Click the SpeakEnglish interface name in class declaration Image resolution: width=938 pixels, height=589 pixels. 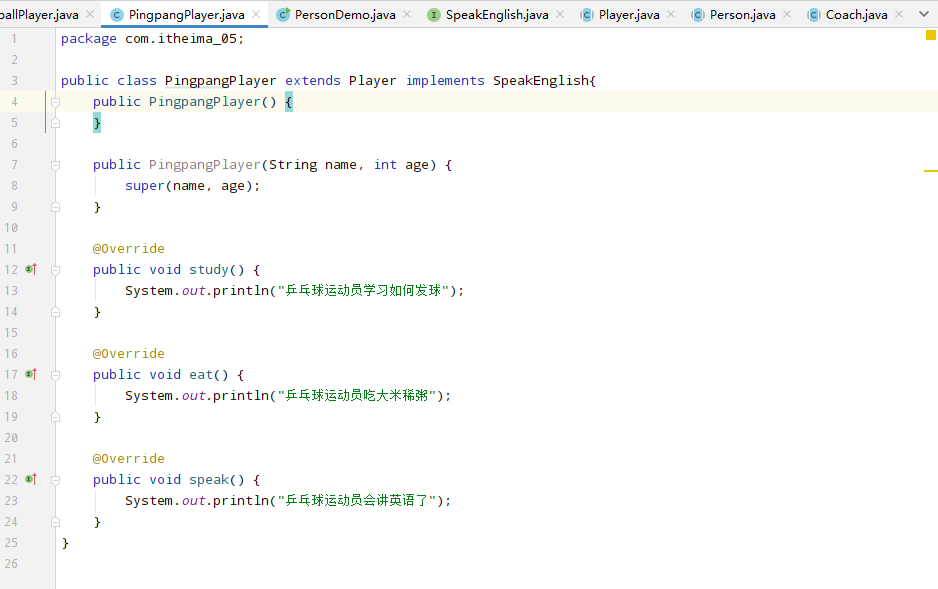click(541, 81)
